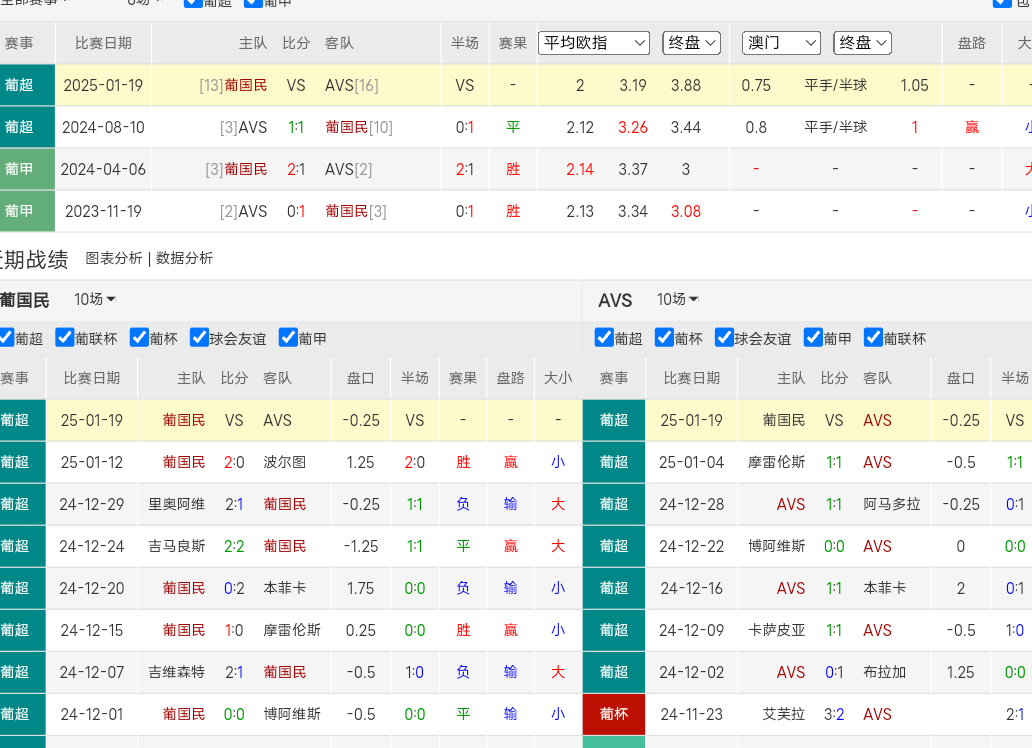Click the red 葡杯 league cell on 24-11-23
The height and width of the screenshot is (748, 1032).
[613, 714]
